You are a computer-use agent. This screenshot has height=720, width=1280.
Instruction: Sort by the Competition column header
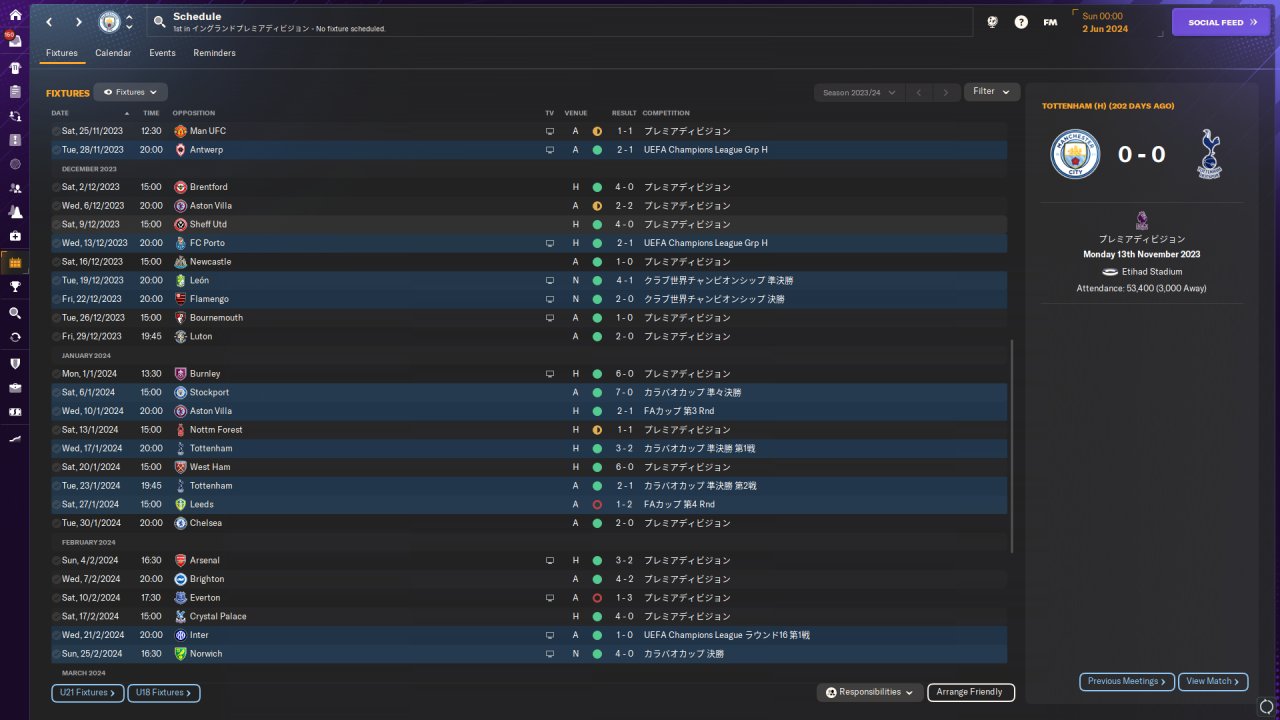click(666, 113)
